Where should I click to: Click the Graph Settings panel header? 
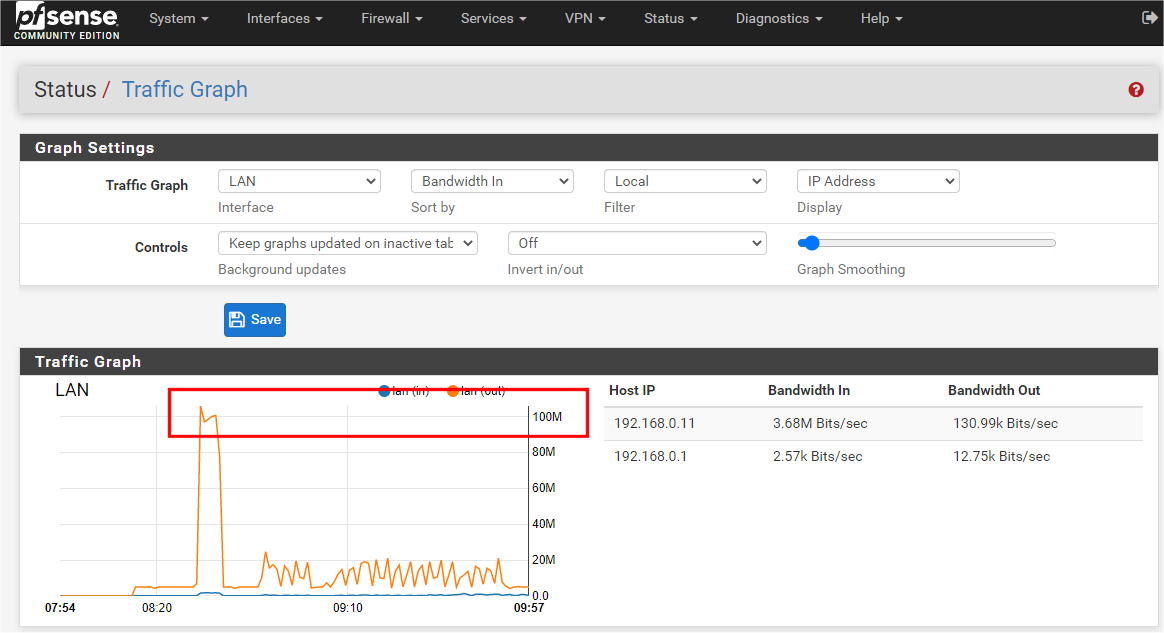(x=589, y=148)
